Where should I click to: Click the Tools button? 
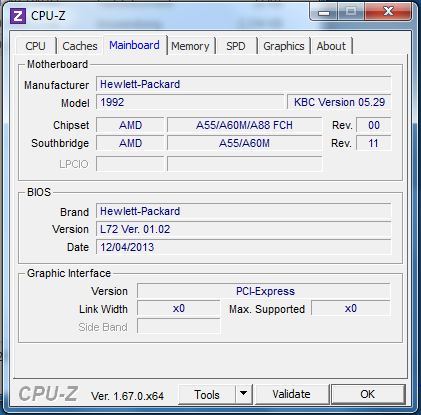pos(207,394)
